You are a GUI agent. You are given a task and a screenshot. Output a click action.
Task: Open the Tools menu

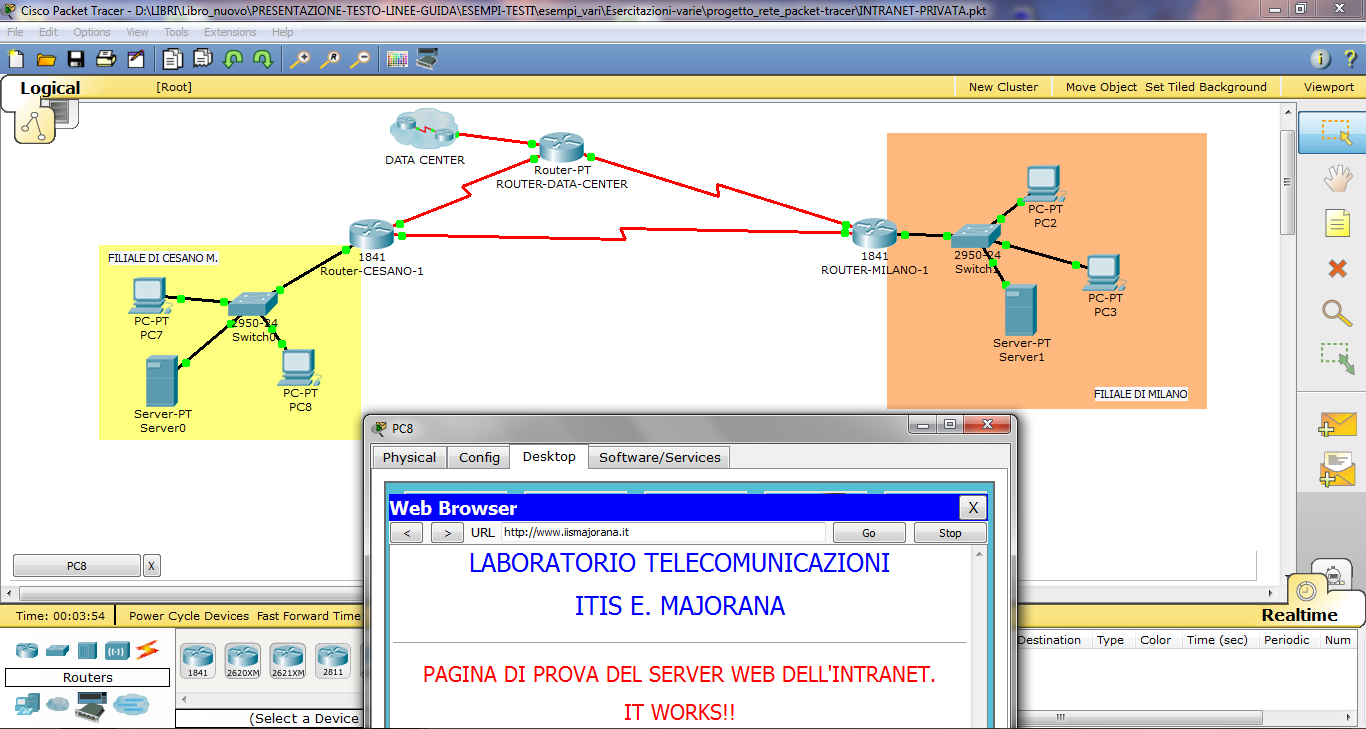point(176,32)
